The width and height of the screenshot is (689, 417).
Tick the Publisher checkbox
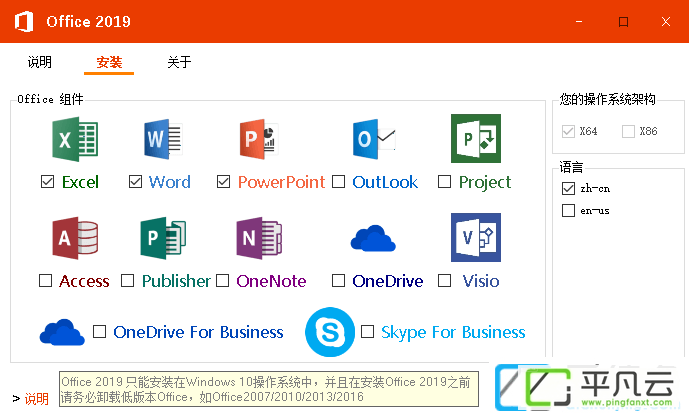[x=127, y=280]
